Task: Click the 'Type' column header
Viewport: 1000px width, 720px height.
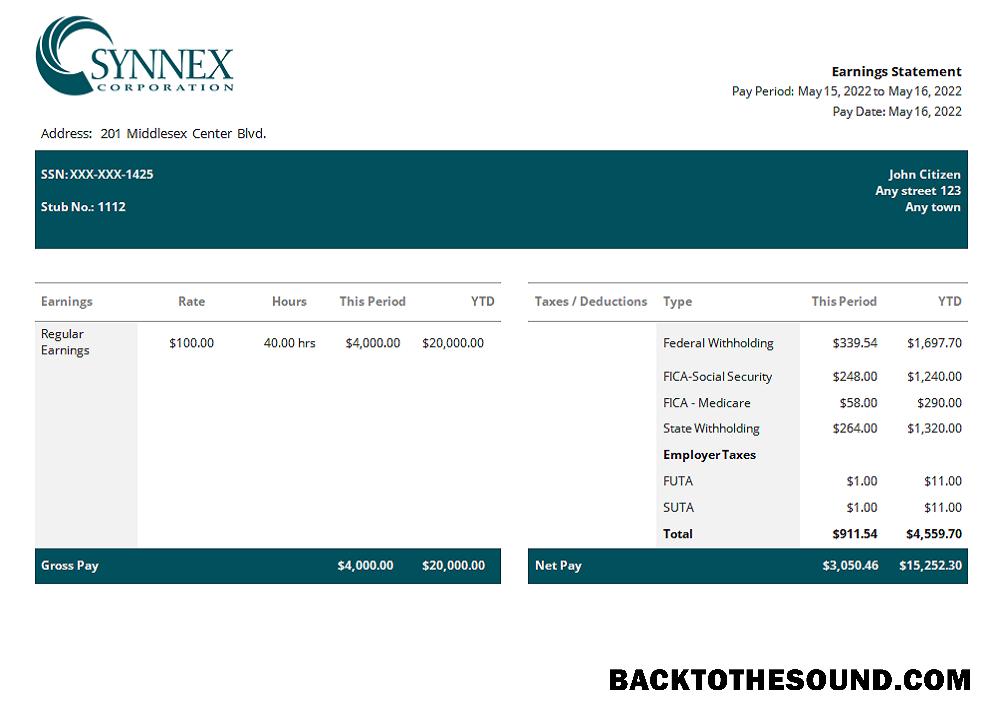Action: (x=677, y=302)
